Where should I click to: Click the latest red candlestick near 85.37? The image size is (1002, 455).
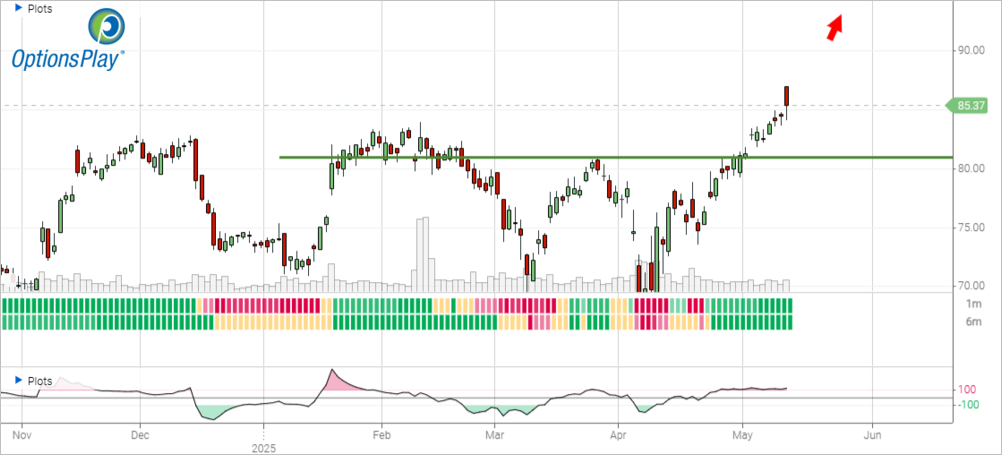pyautogui.click(x=787, y=96)
